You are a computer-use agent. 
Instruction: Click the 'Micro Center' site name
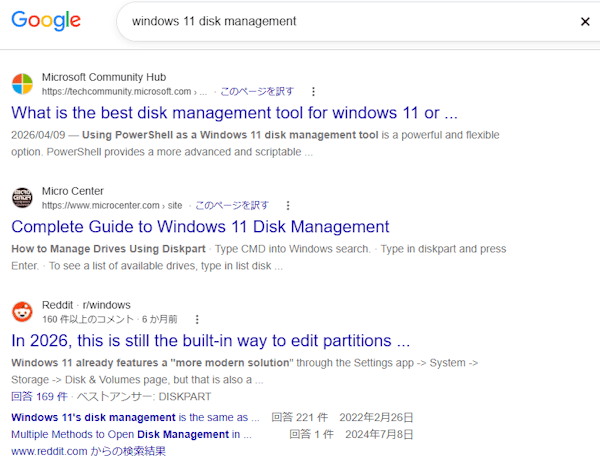click(x=73, y=191)
